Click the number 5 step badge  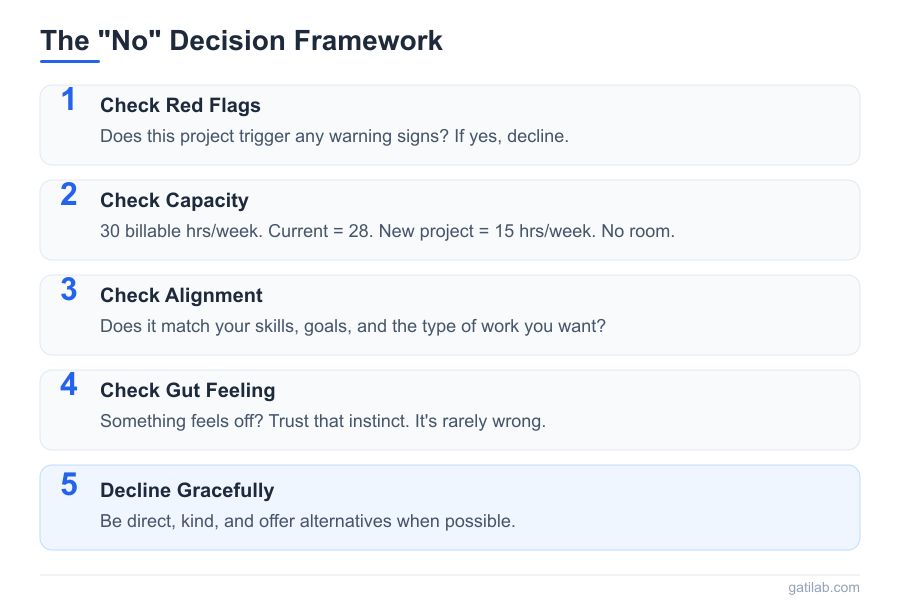(68, 485)
